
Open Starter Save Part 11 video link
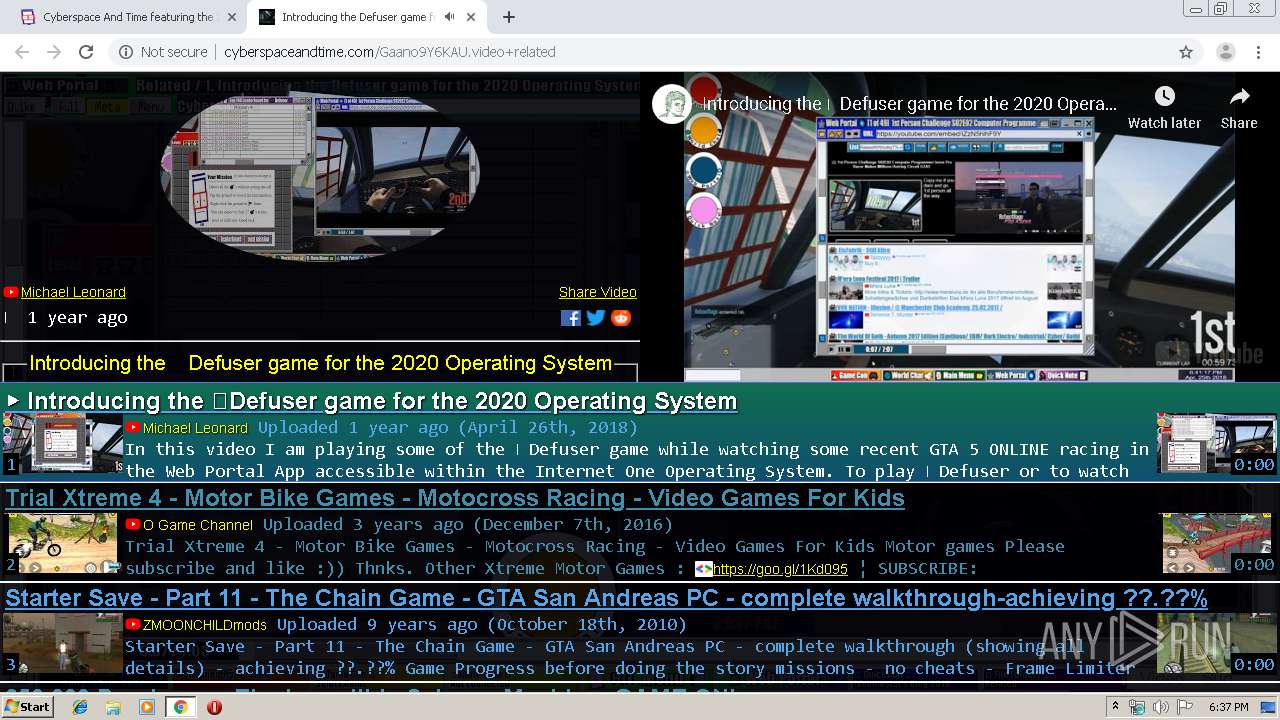tap(606, 598)
